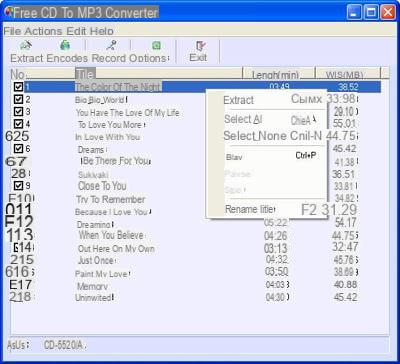This screenshot has height=364, width=400.
Task: Select track Dreams
Action: 91,150
